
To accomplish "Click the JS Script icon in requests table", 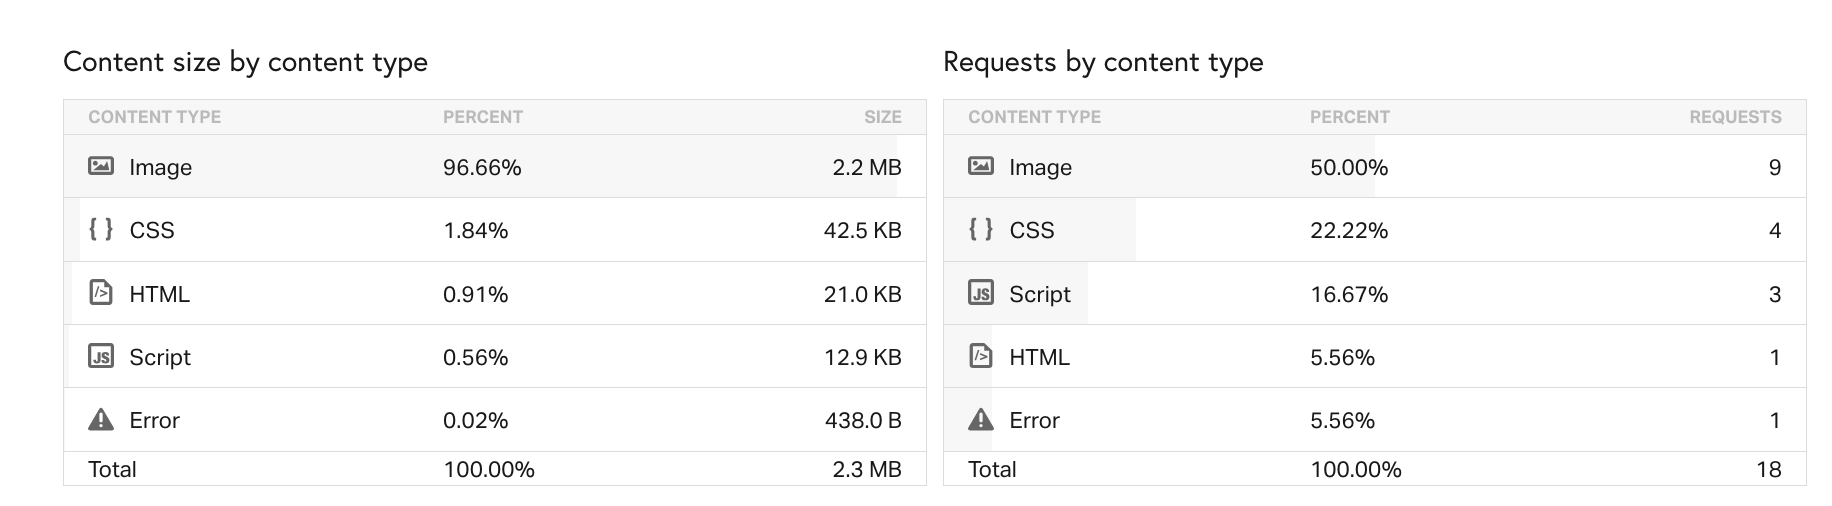I will click(x=981, y=293).
